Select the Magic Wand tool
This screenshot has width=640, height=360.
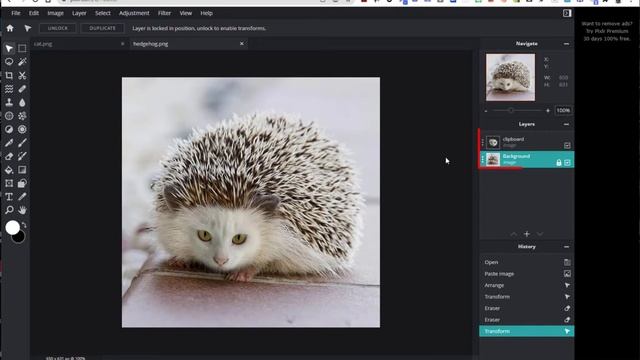(x=22, y=62)
